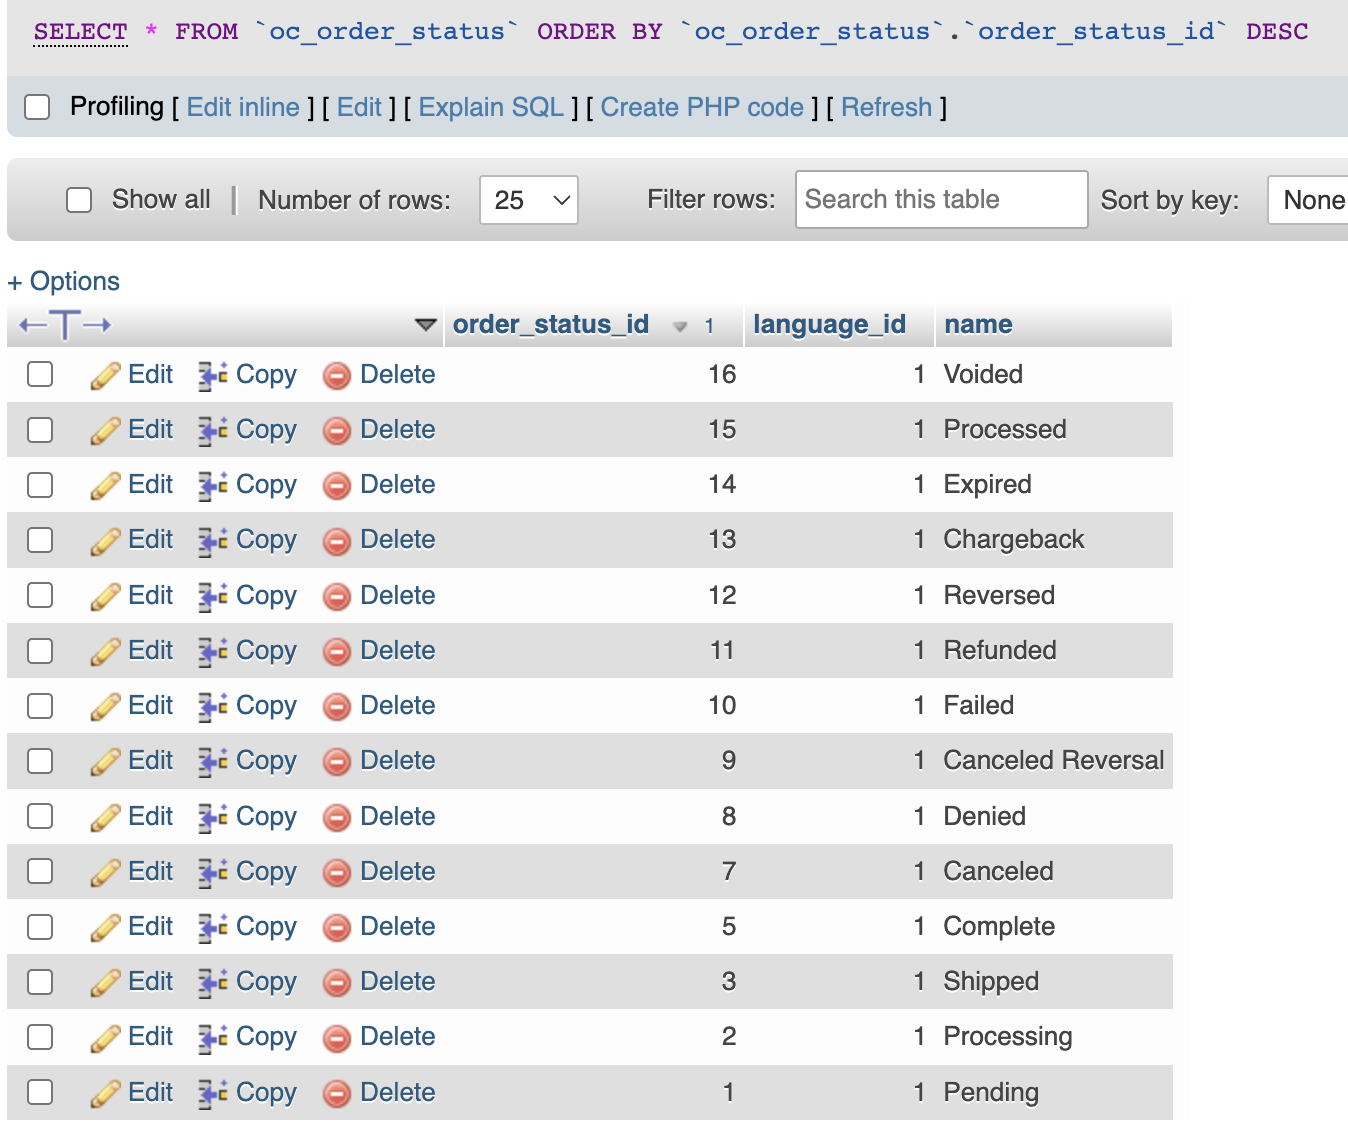Viewport: 1348px width, 1134px height.
Task: Sort by the order_status_id column header
Action: coord(551,324)
